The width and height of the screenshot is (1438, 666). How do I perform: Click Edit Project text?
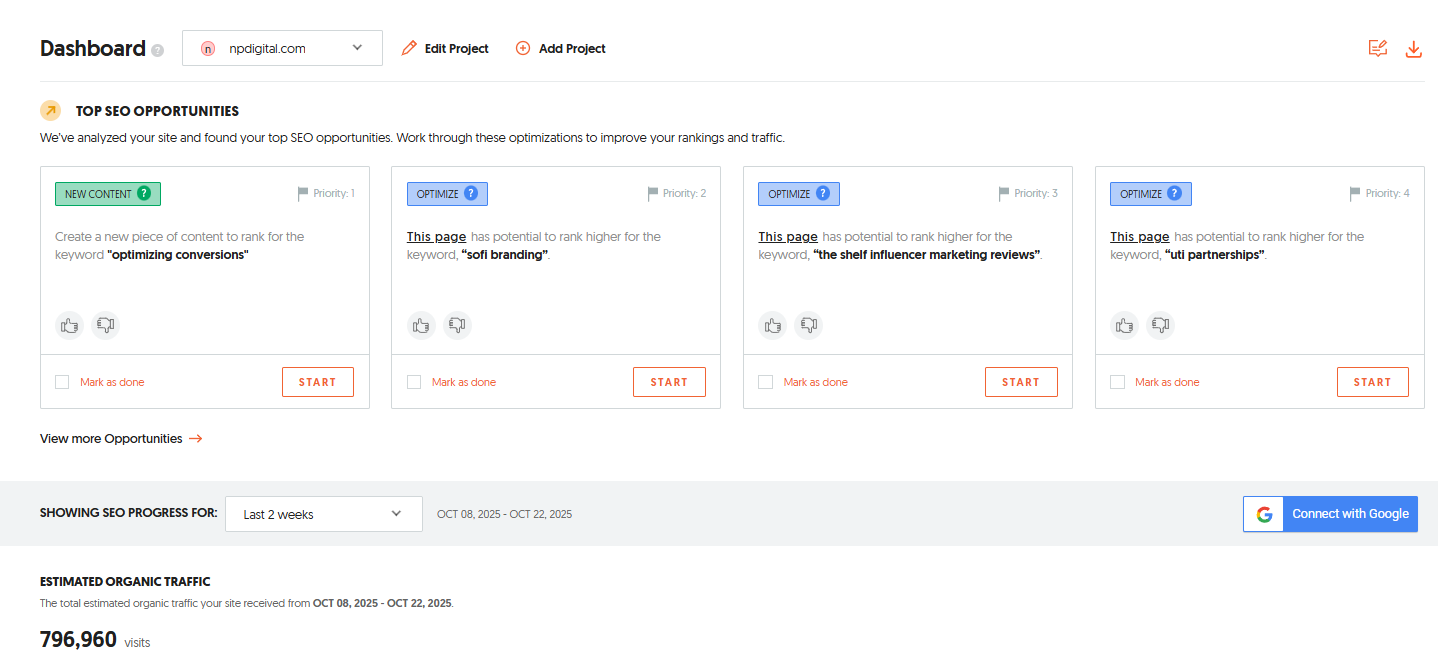coord(457,48)
